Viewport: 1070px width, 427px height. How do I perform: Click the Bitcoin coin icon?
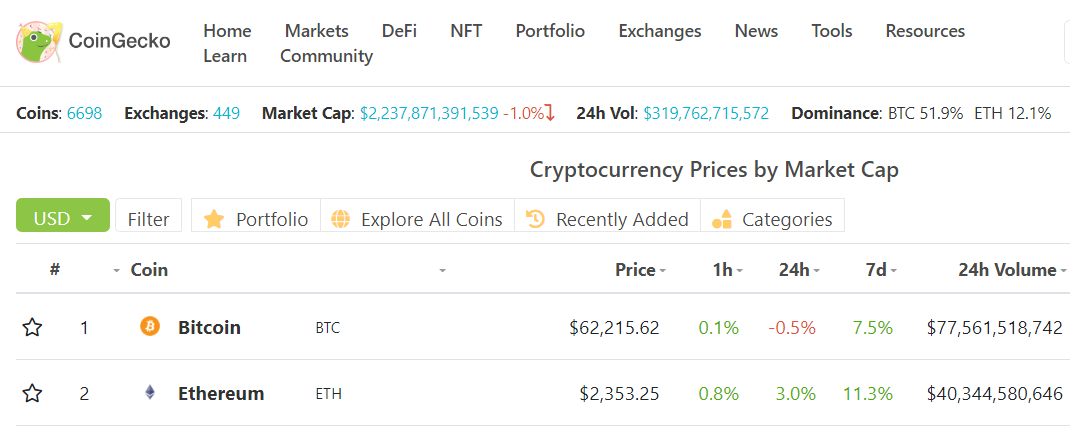[x=150, y=327]
